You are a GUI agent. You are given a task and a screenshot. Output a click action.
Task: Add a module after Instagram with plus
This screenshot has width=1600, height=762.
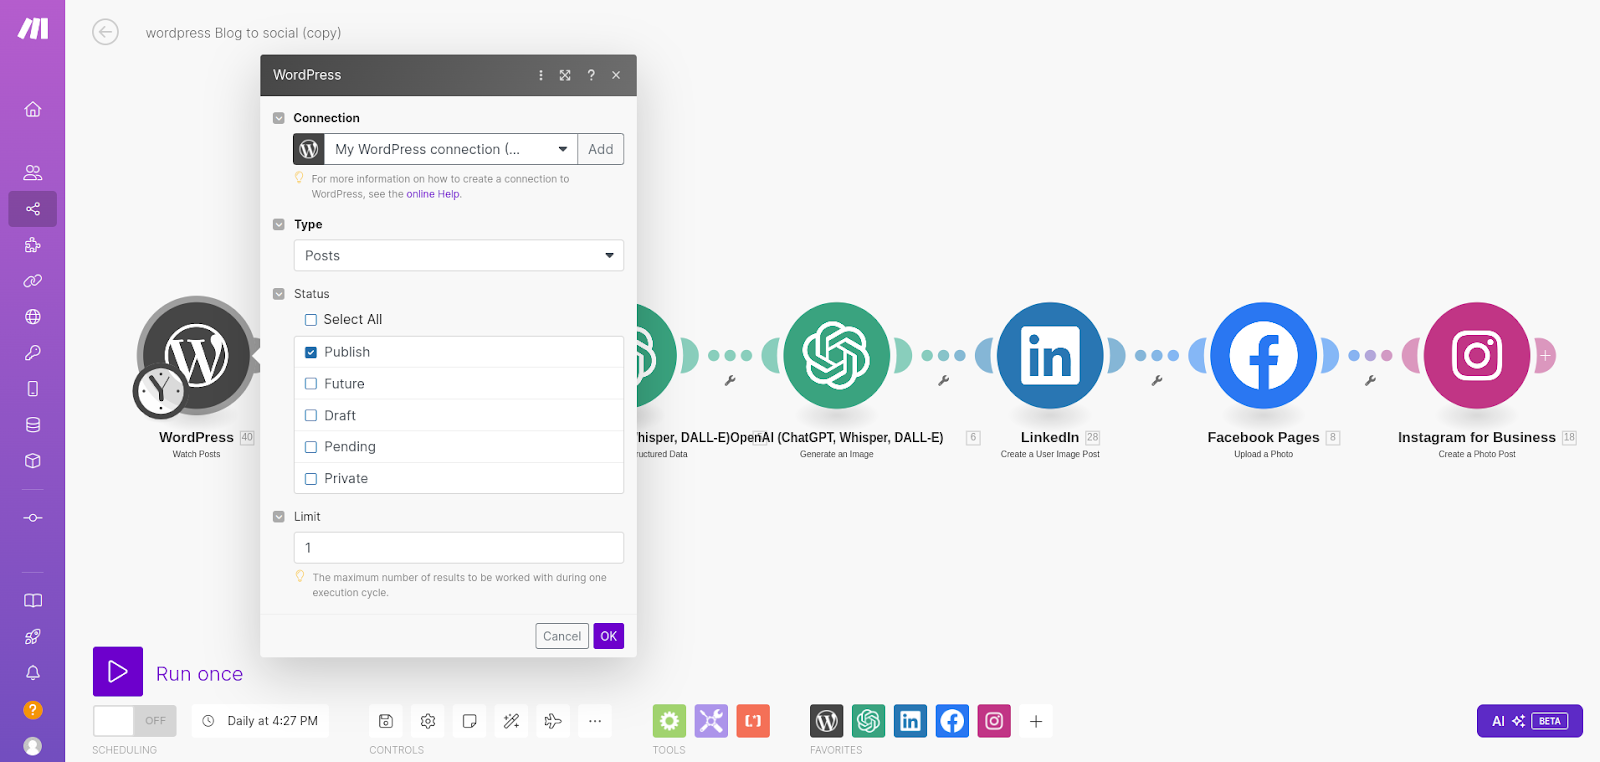[x=1545, y=355]
